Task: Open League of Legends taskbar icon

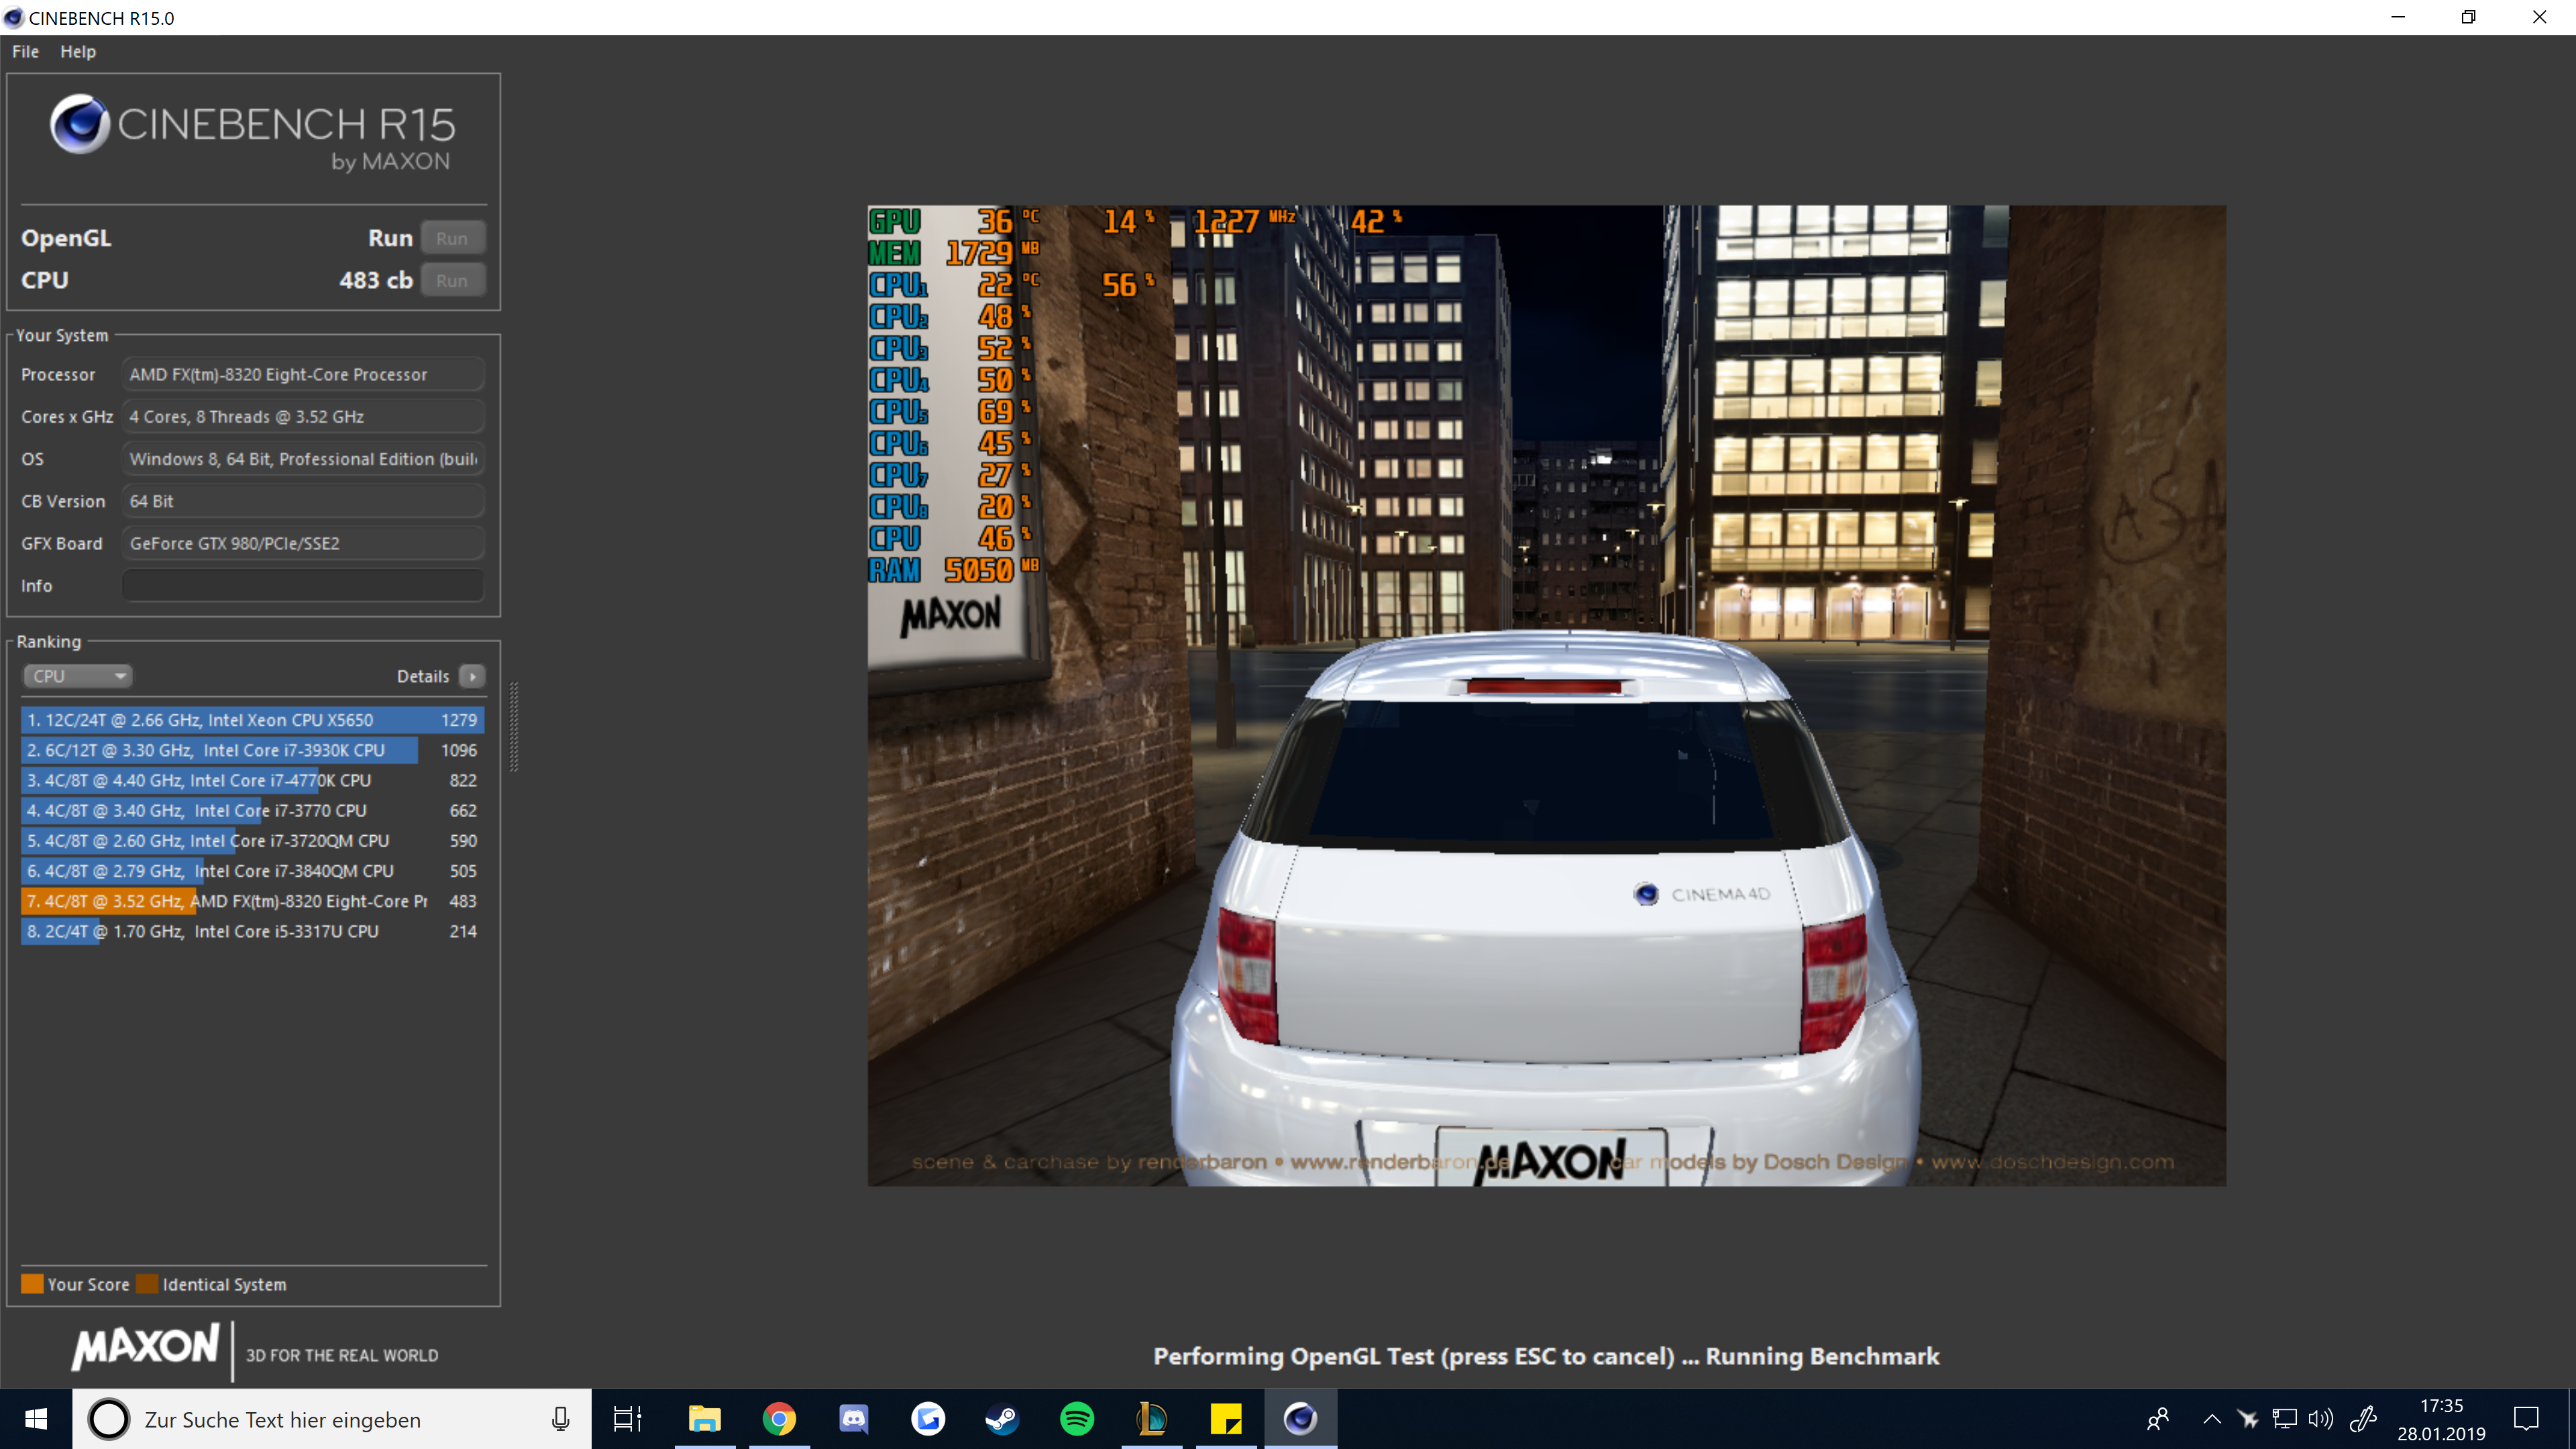Action: coord(1151,1418)
